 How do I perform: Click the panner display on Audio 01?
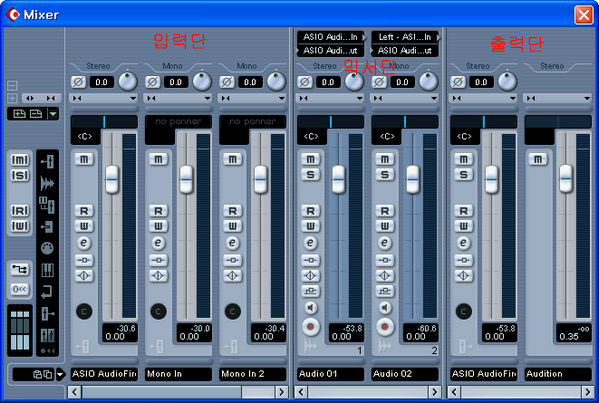[330, 122]
